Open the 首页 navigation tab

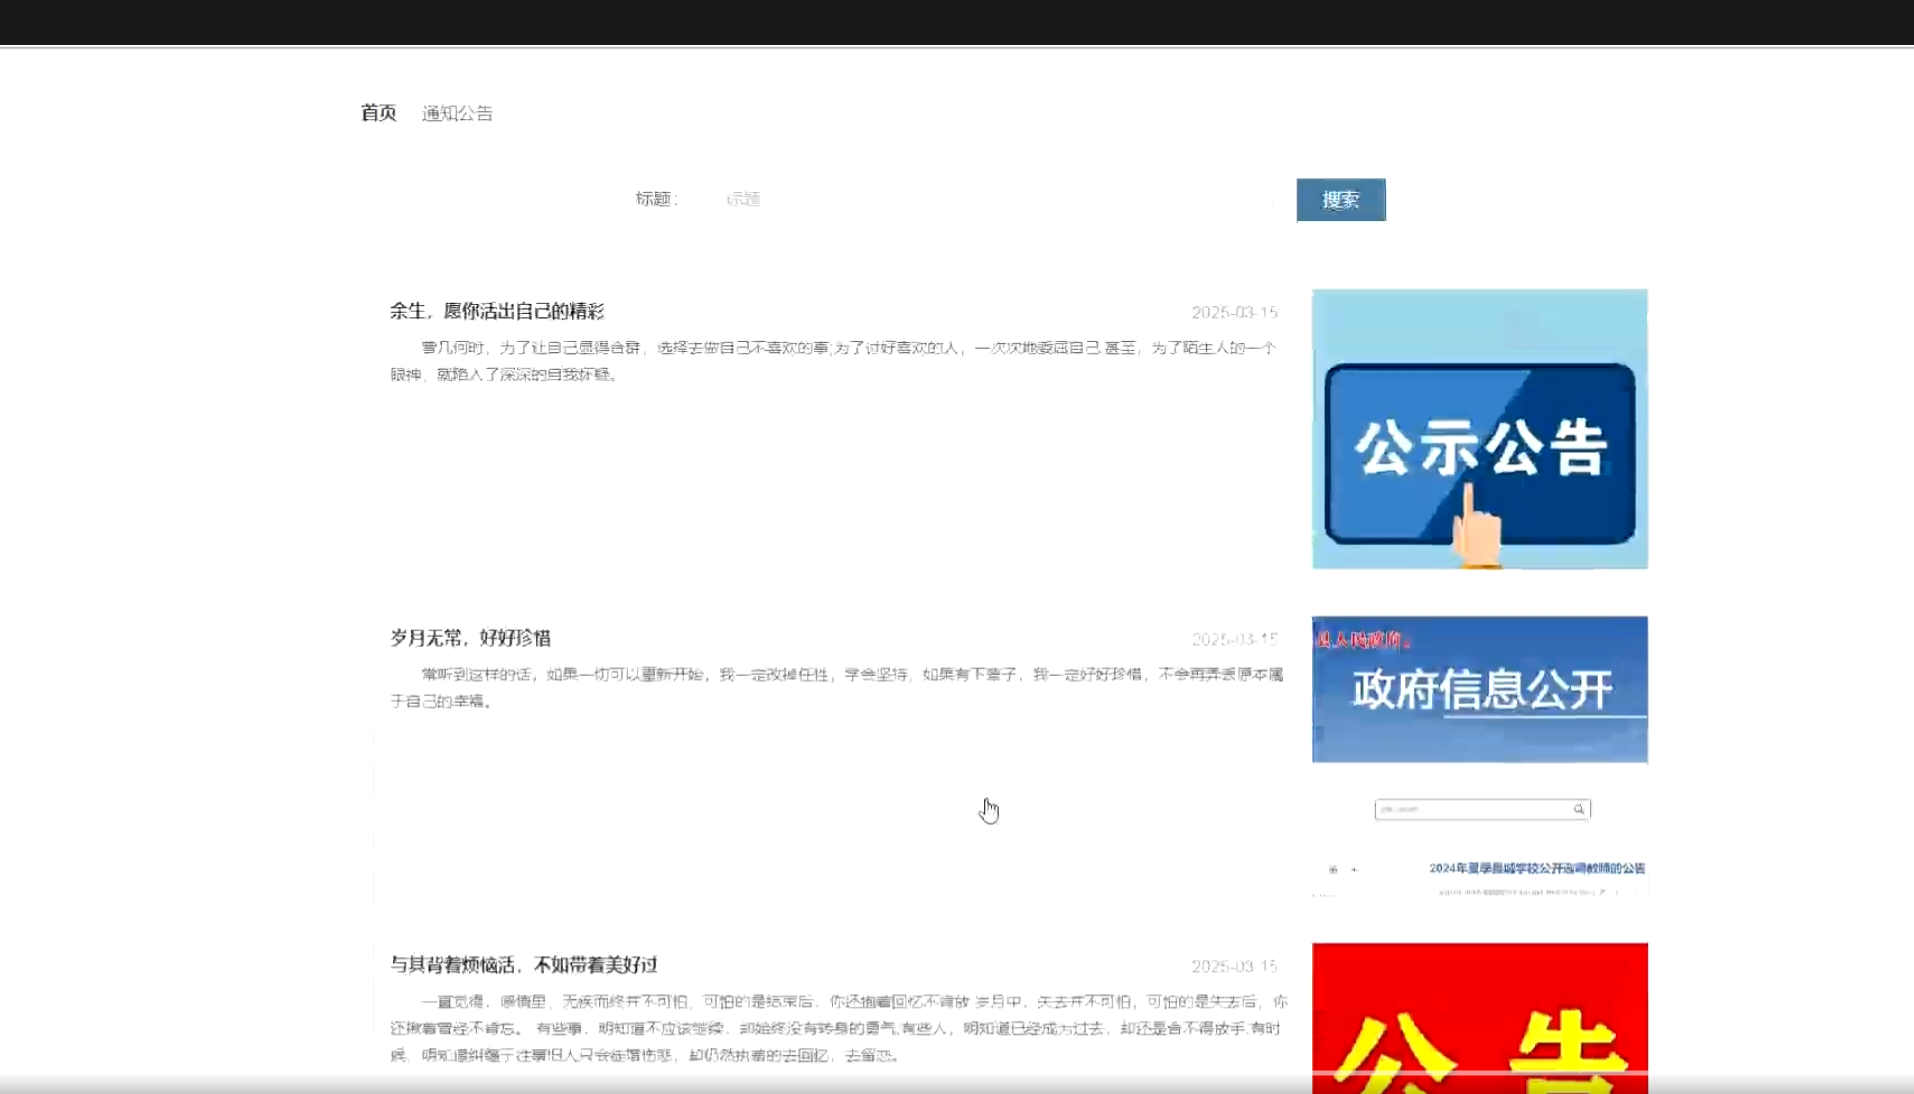click(x=378, y=113)
